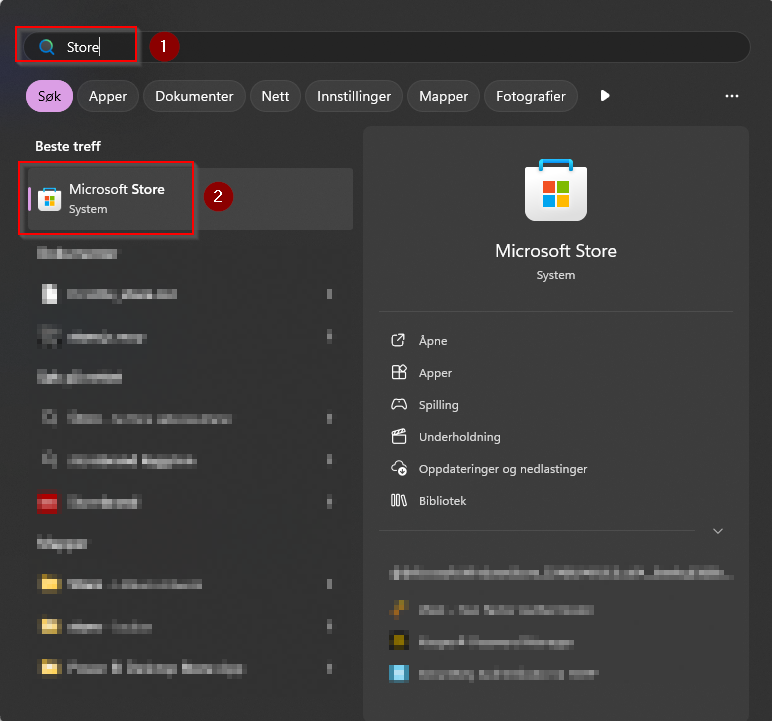Screen dimensions: 772x721
Task: Select the Underholdning entertainment action
Action: [459, 437]
